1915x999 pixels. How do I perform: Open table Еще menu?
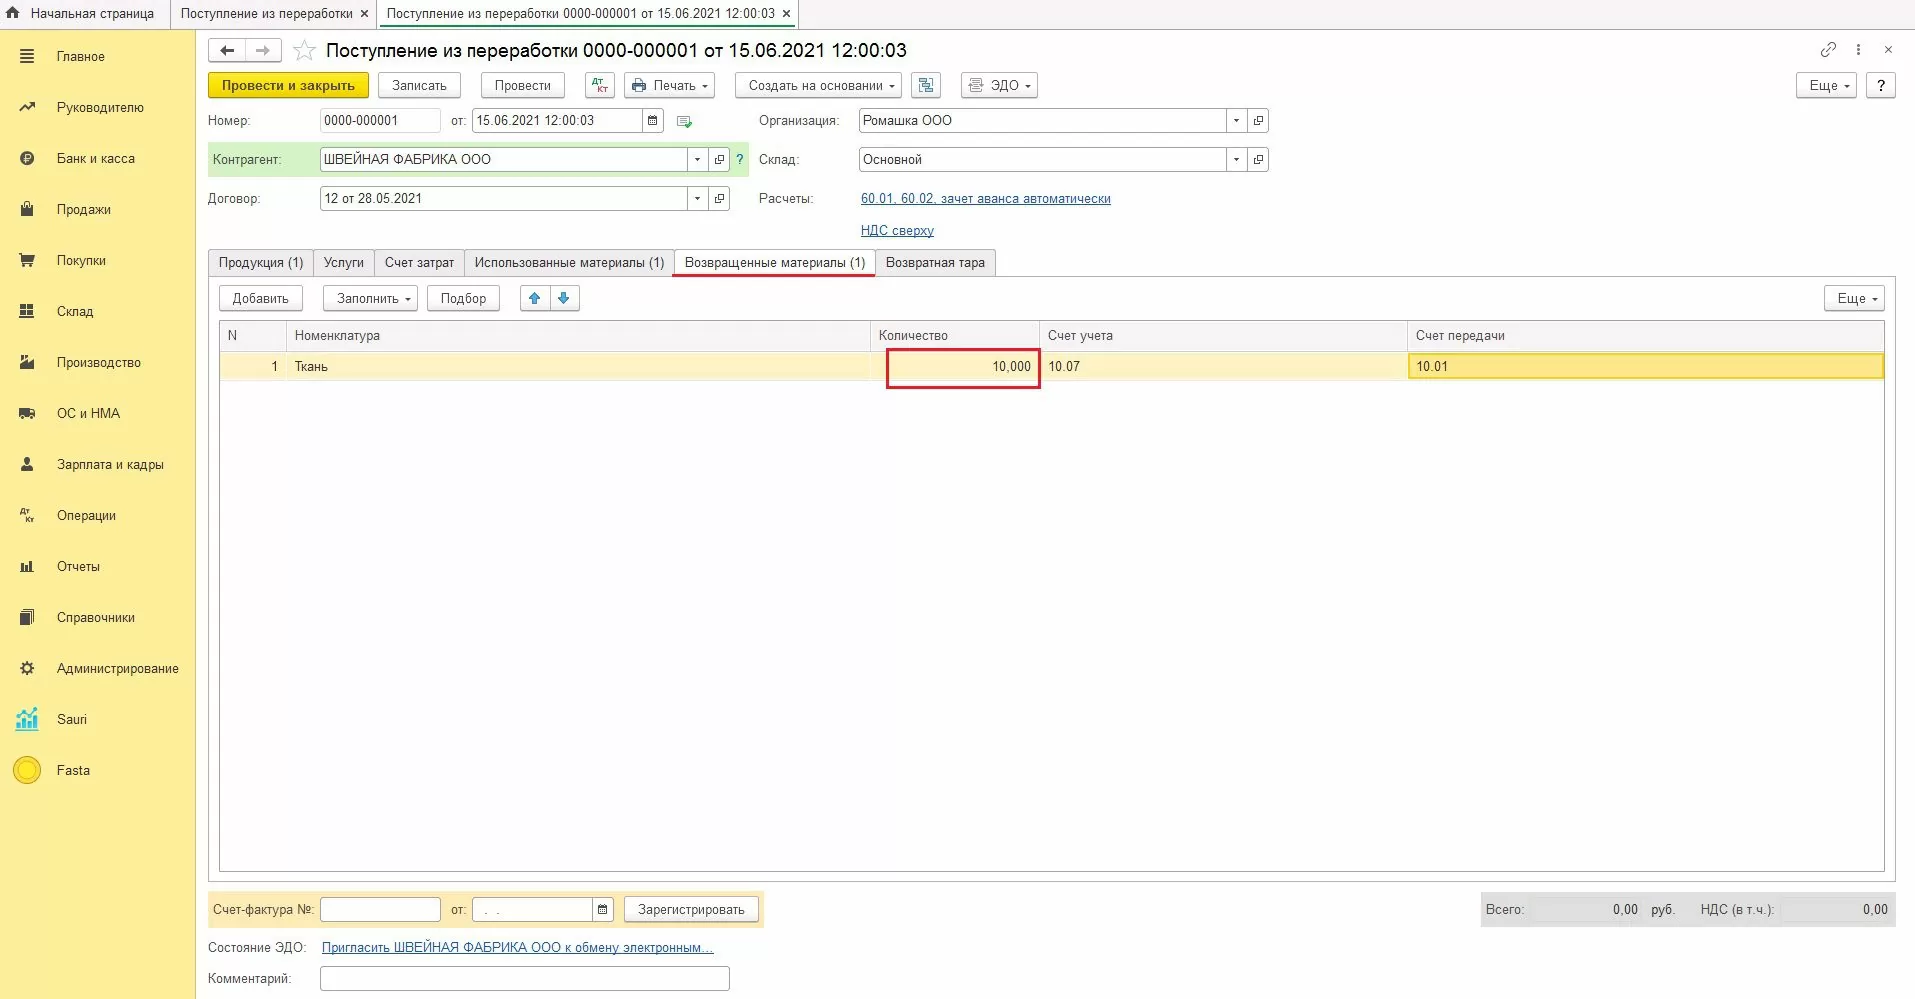1854,298
